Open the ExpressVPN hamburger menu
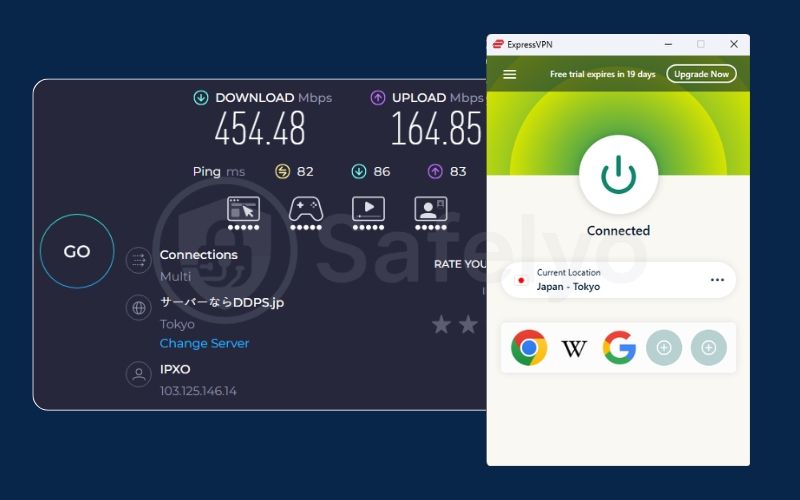Viewport: 800px width, 500px height. tap(509, 74)
